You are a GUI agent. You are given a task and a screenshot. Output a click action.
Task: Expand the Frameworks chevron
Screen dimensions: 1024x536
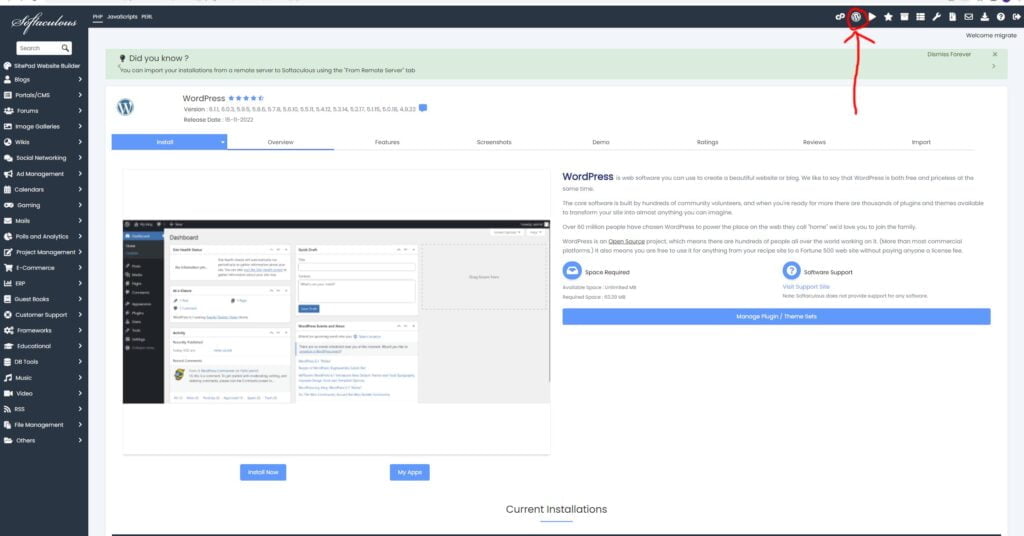tap(80, 330)
